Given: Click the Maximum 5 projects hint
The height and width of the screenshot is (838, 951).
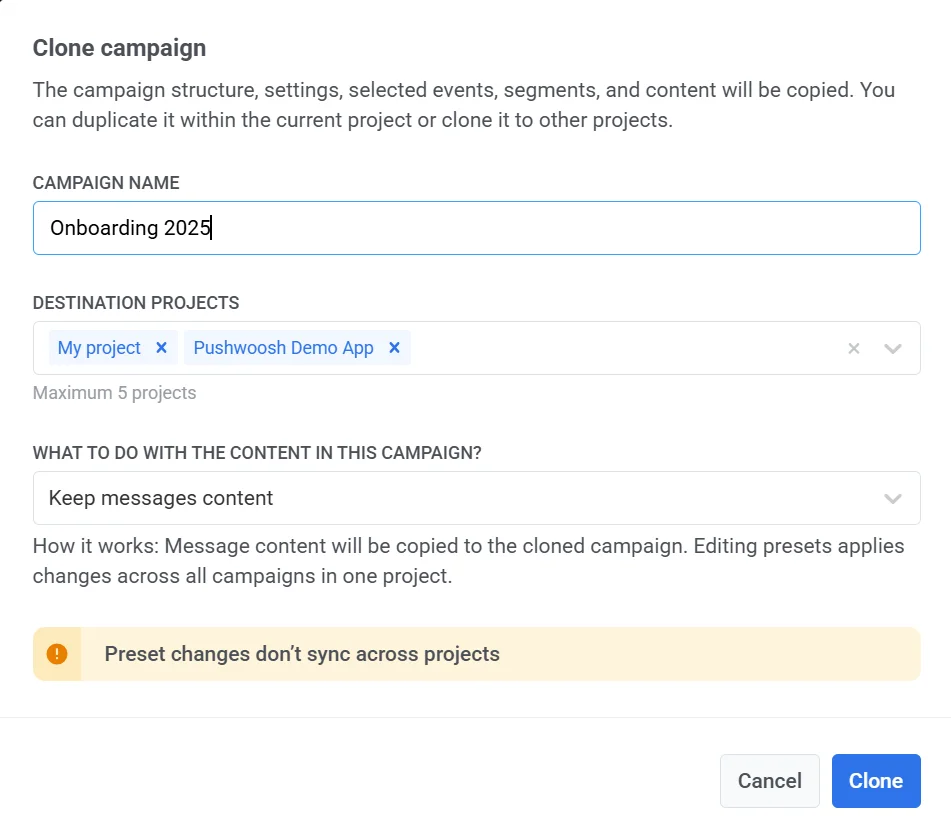Looking at the screenshot, I should (114, 393).
